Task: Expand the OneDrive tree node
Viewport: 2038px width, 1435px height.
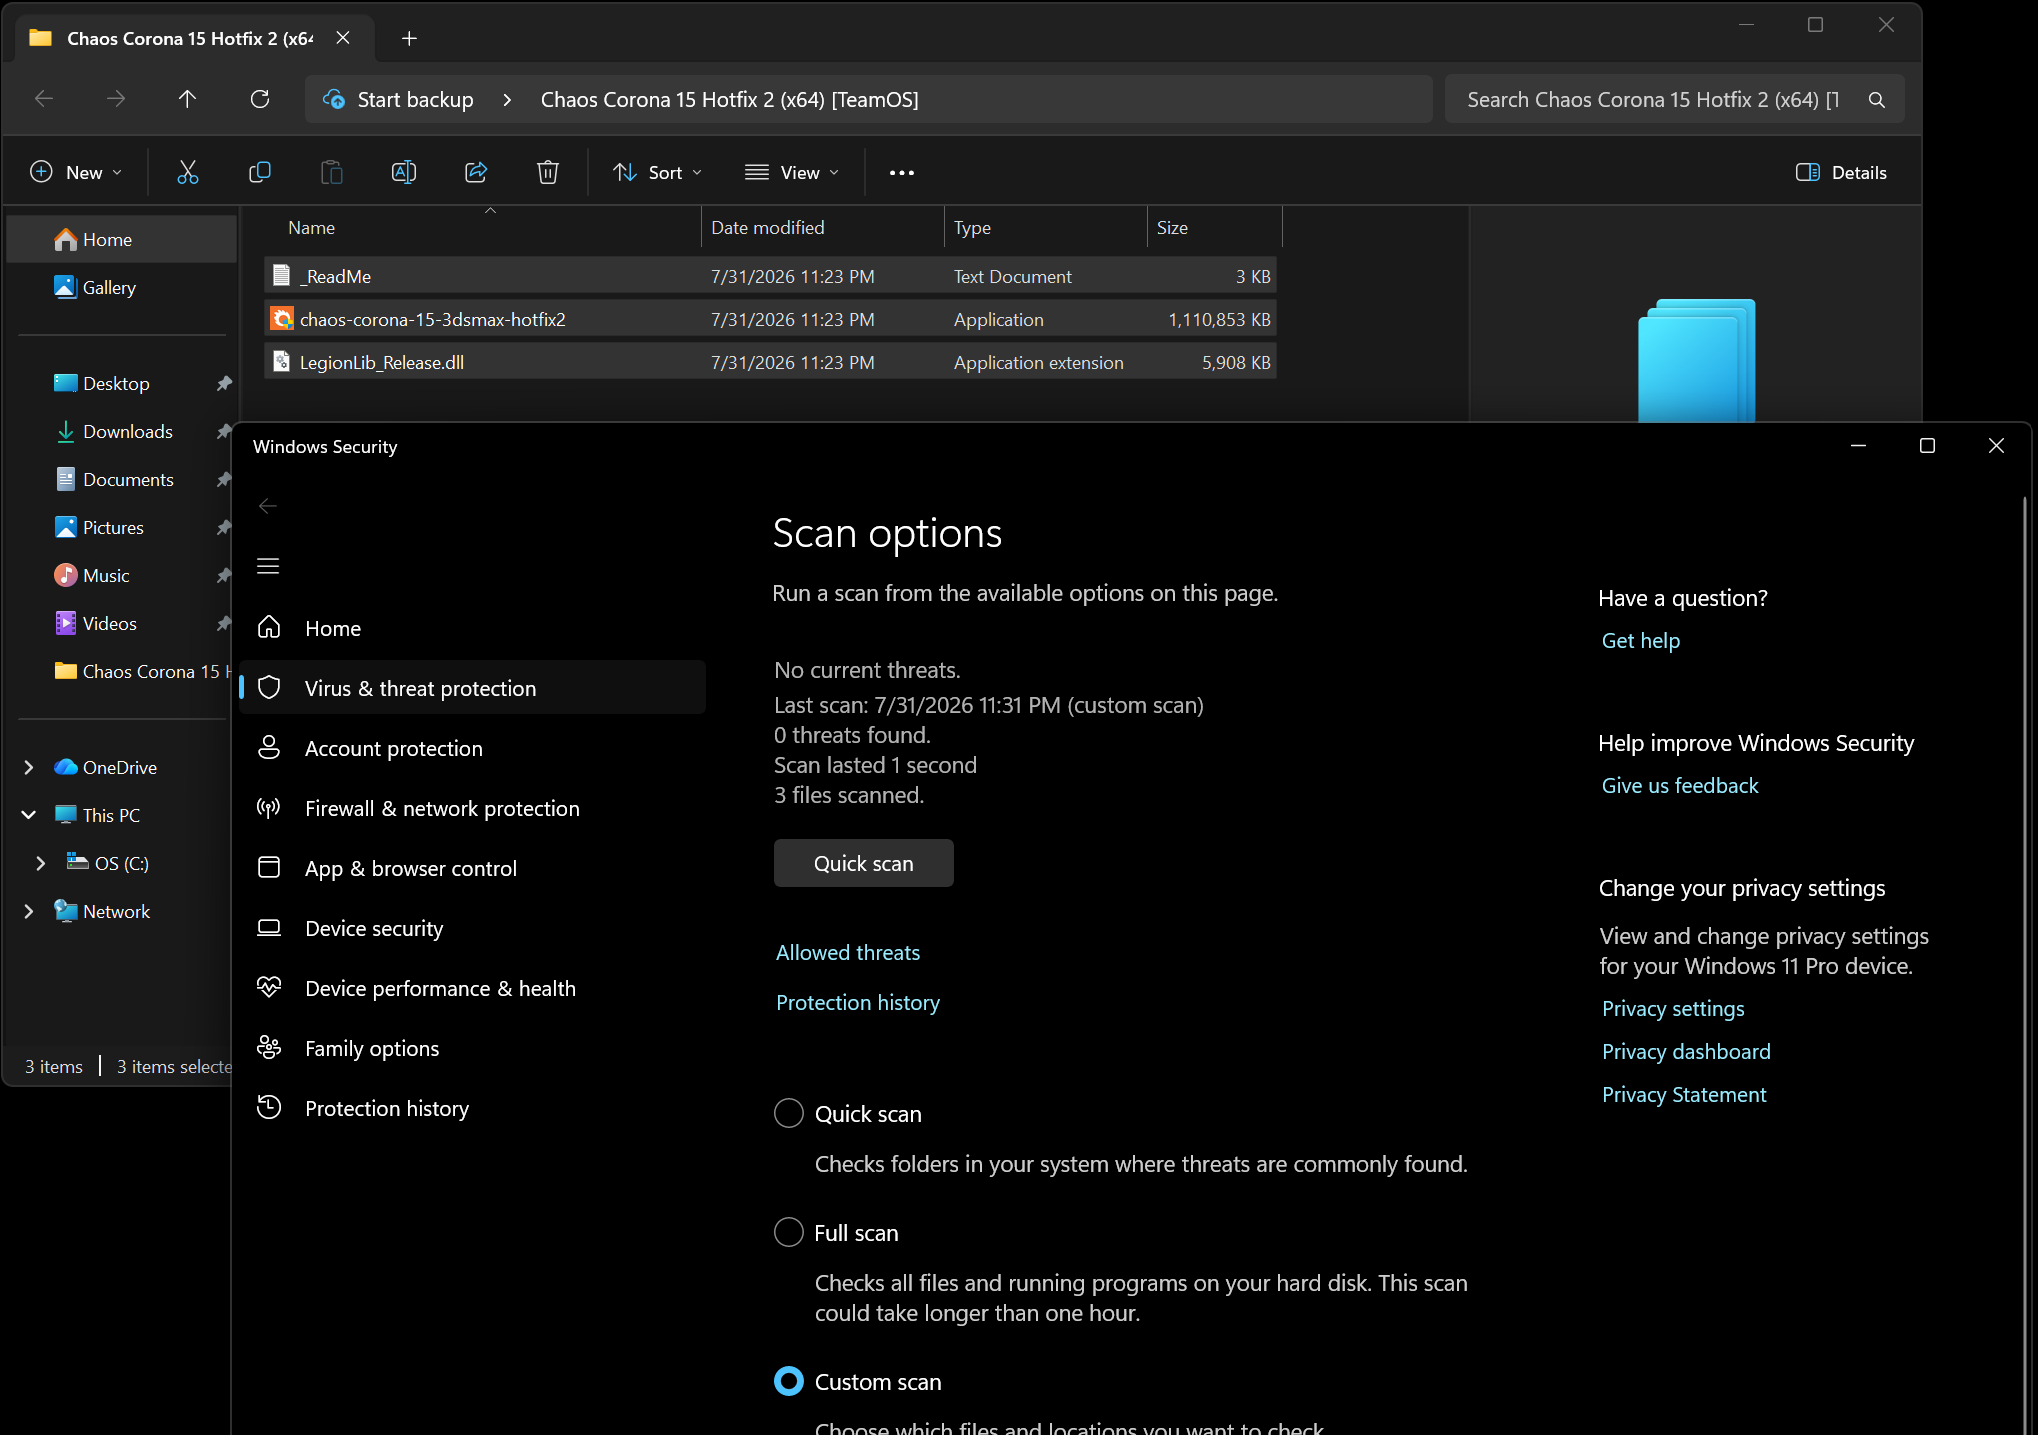Action: click(29, 767)
